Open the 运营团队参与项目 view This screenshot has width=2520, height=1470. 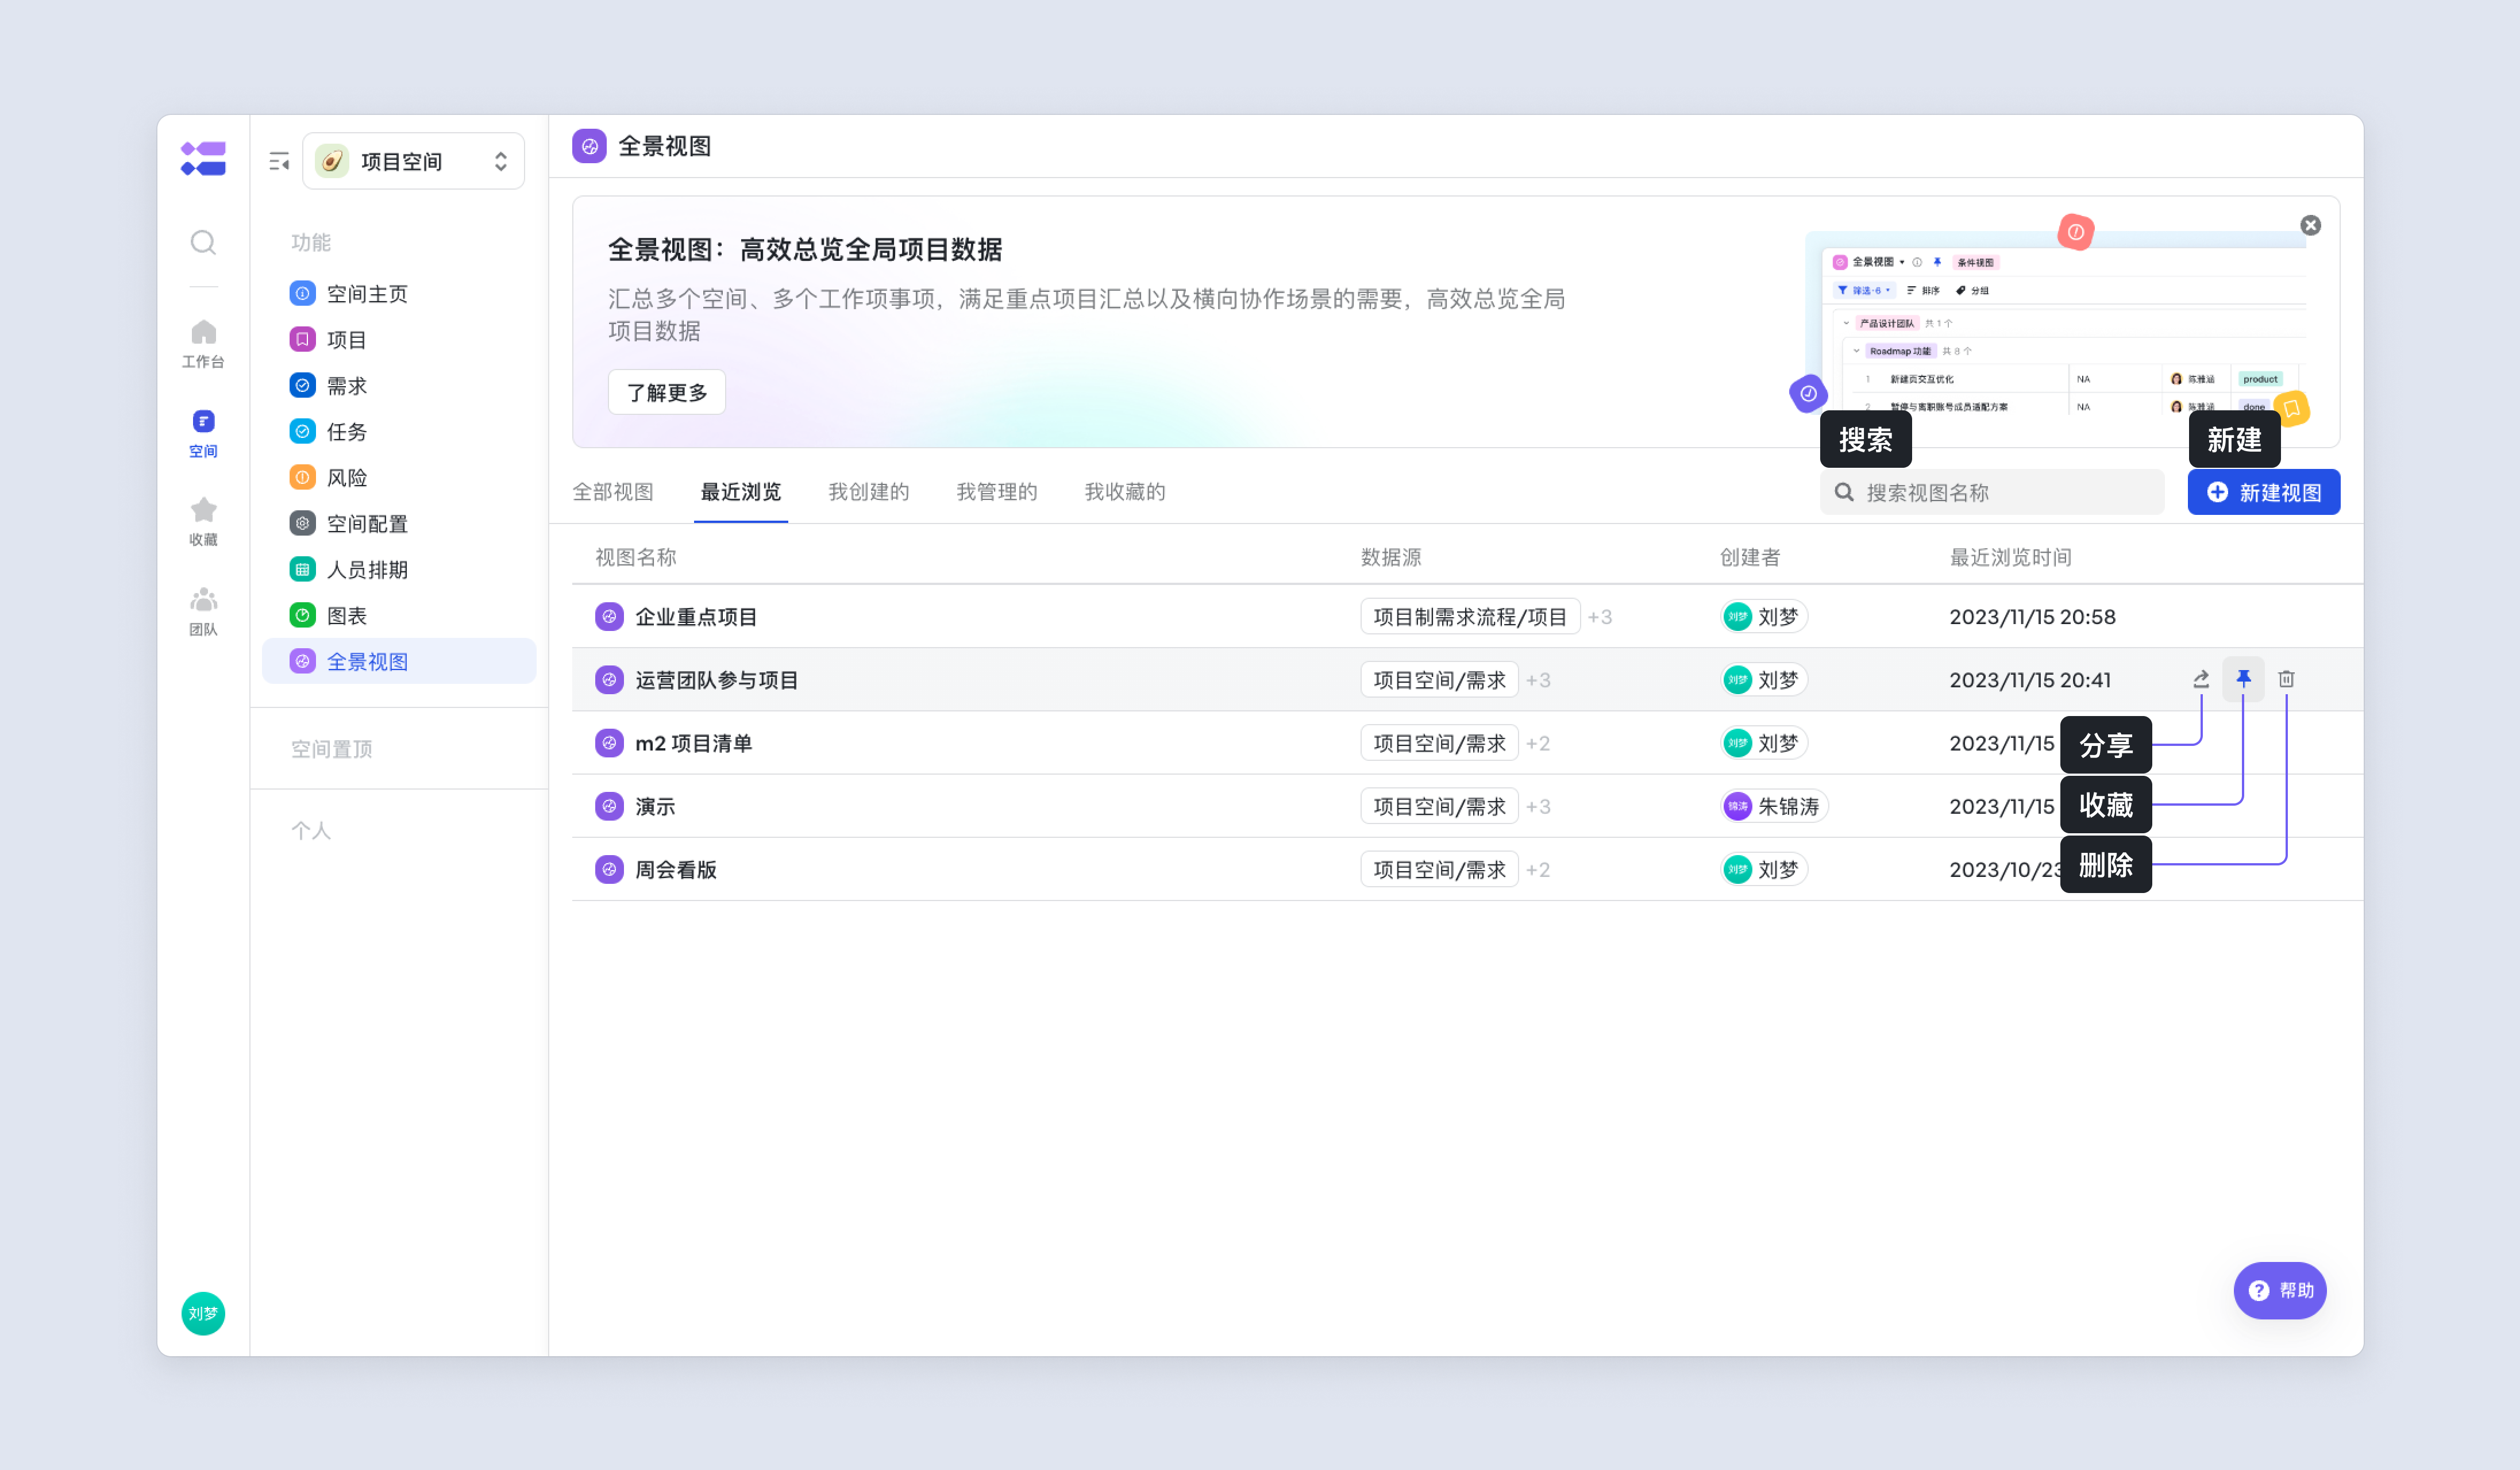click(717, 679)
